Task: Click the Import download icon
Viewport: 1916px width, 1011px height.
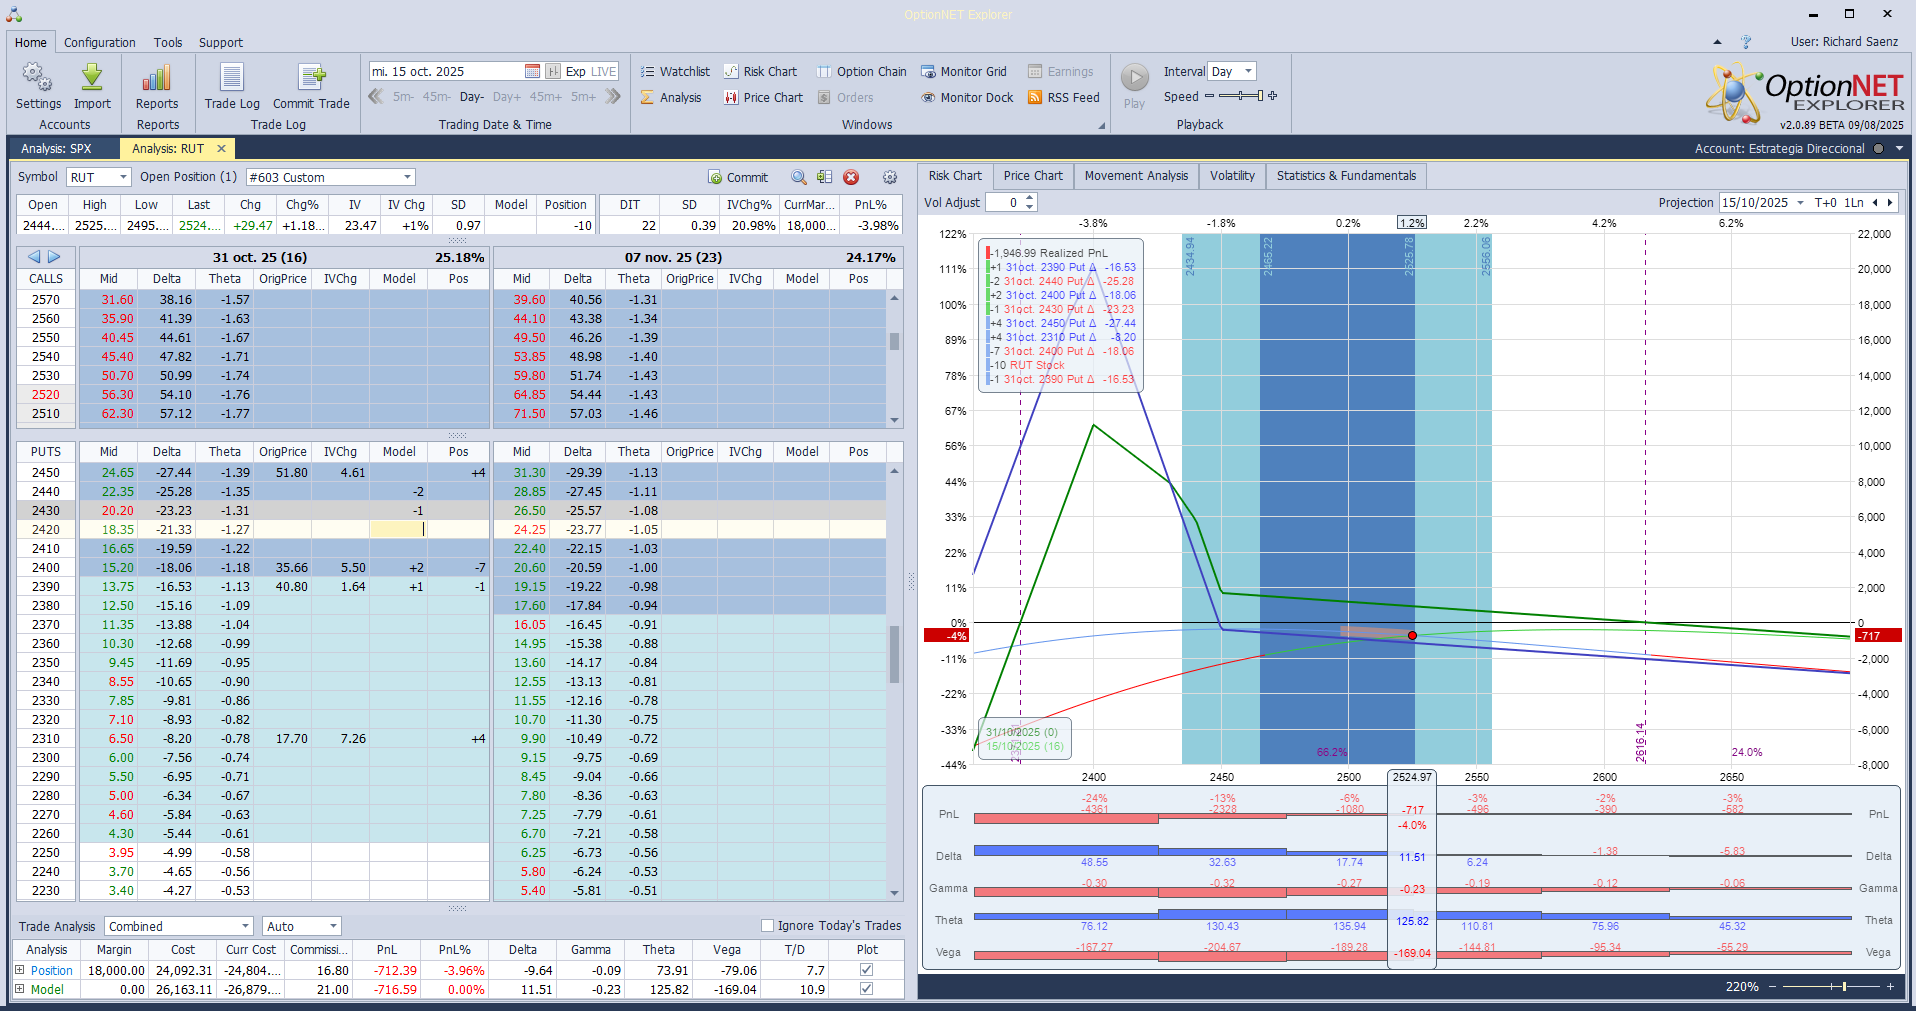Action: coord(92,78)
